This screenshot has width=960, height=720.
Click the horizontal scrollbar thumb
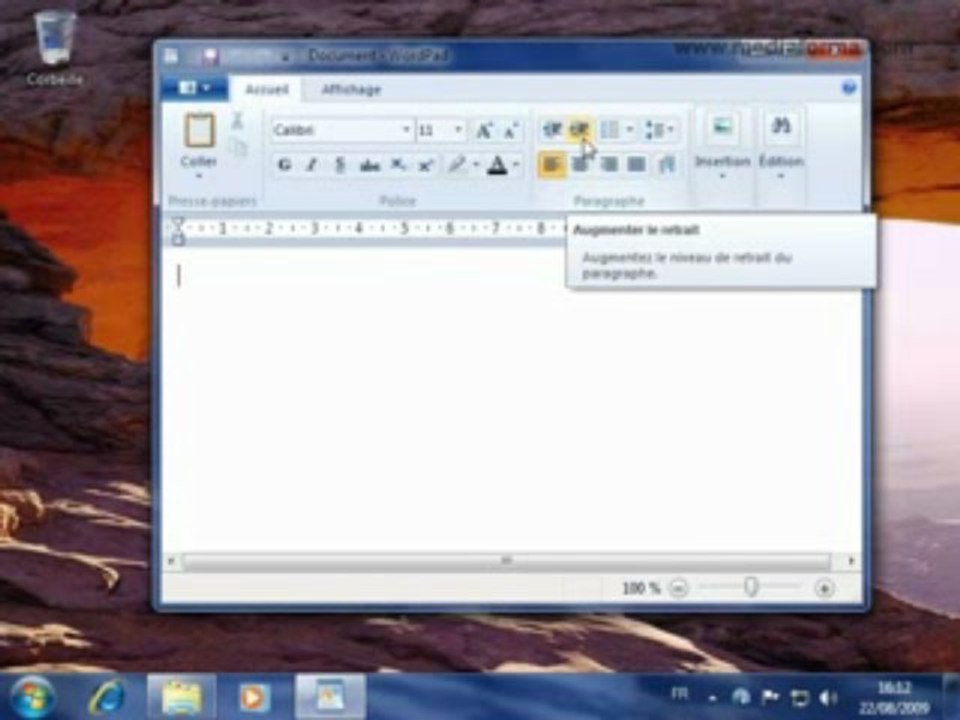506,560
